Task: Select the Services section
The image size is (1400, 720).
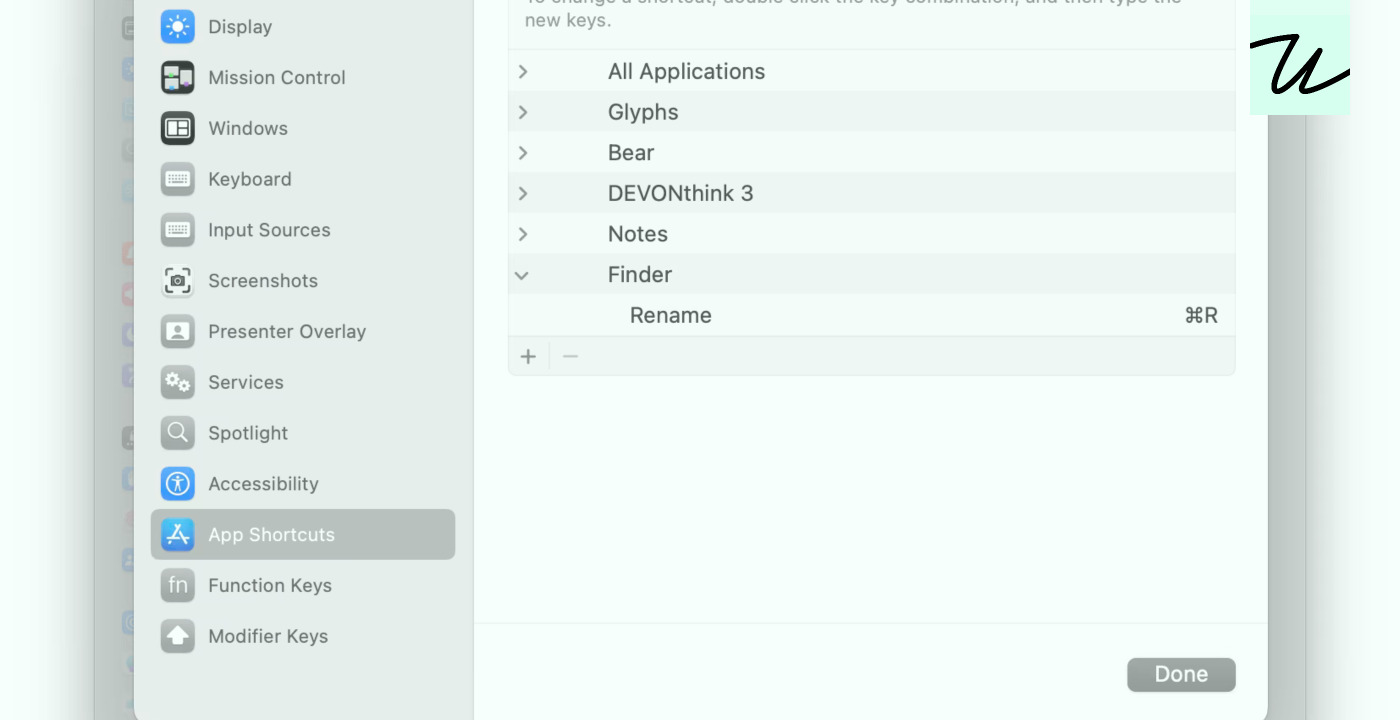Action: [x=303, y=382]
